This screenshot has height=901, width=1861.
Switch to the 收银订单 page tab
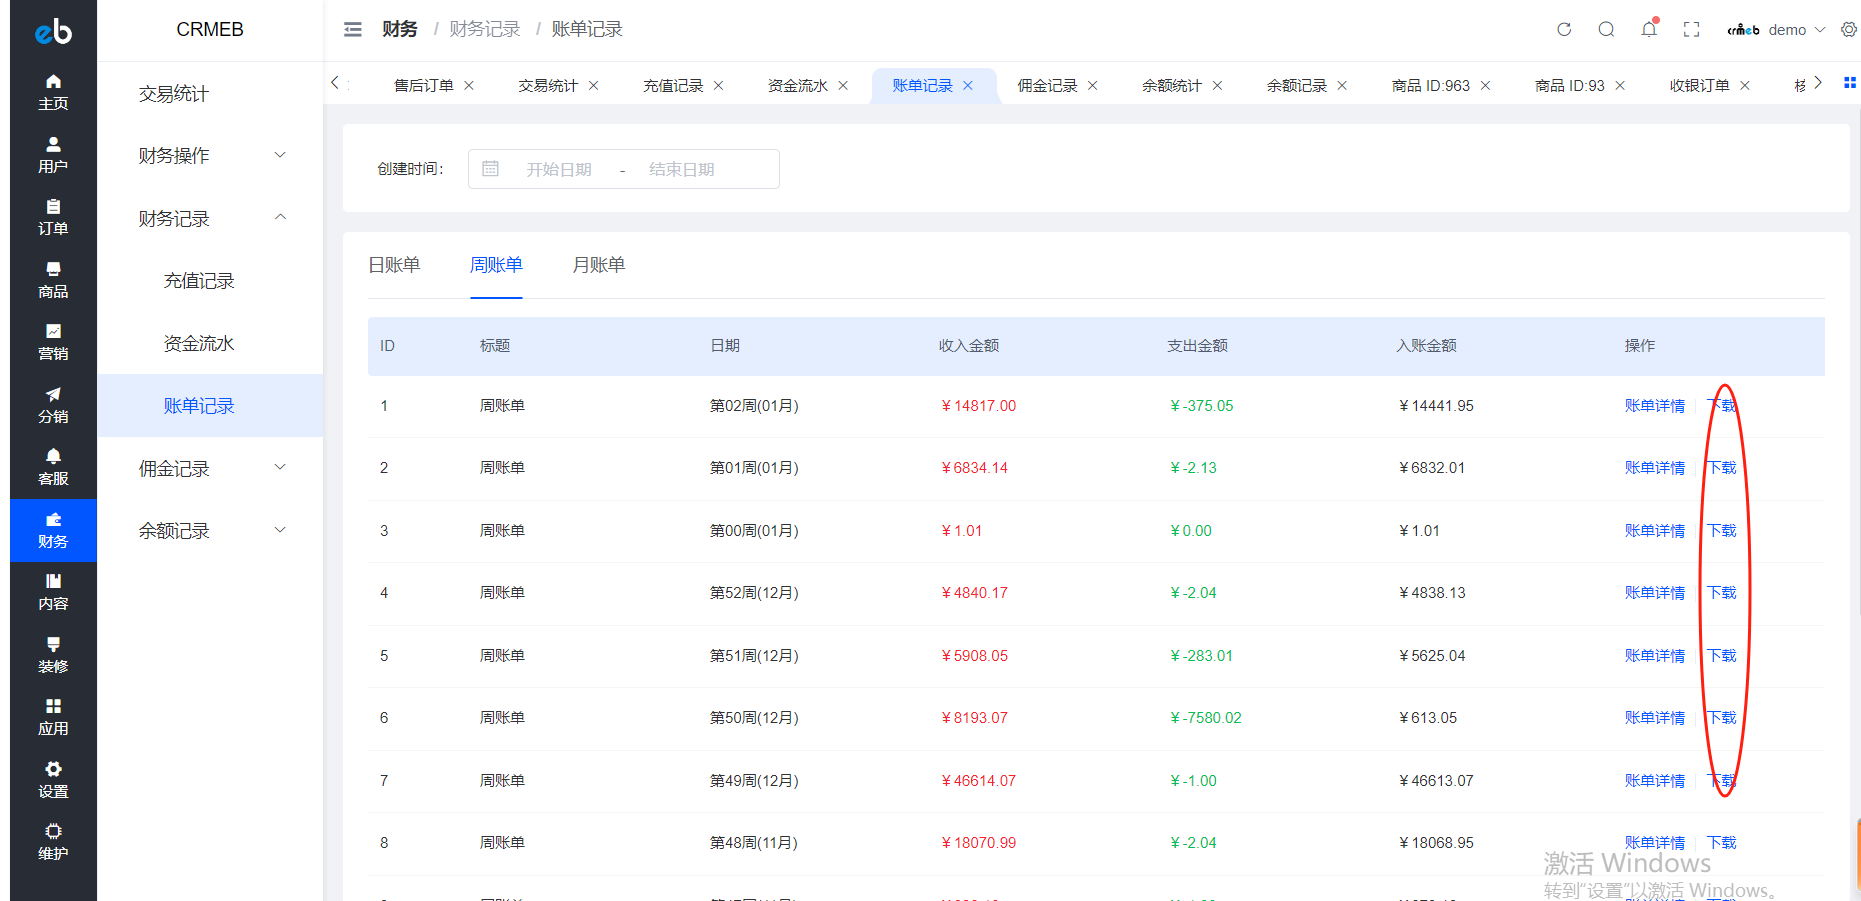1699,86
